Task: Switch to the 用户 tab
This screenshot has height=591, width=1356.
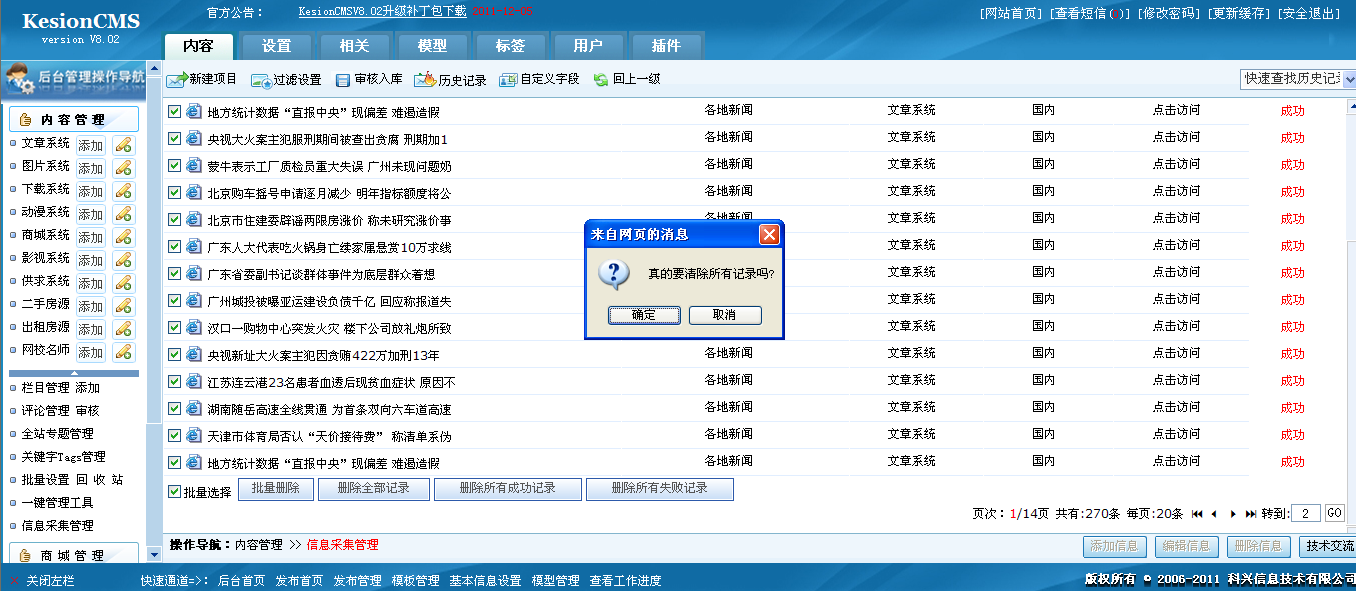Action: (589, 46)
